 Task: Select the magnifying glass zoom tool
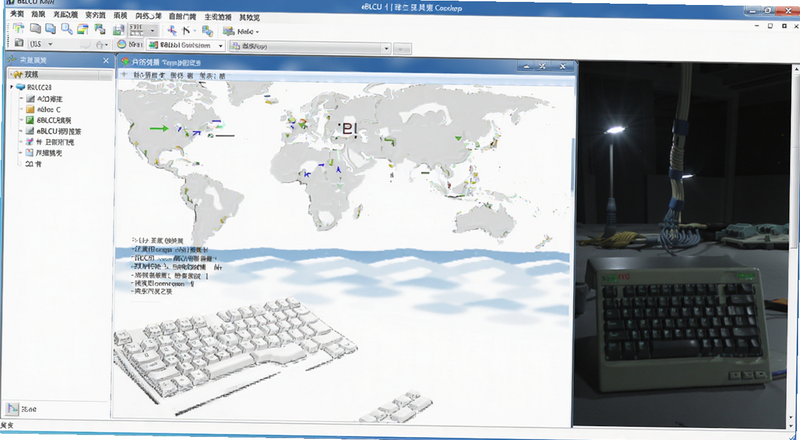point(66,29)
